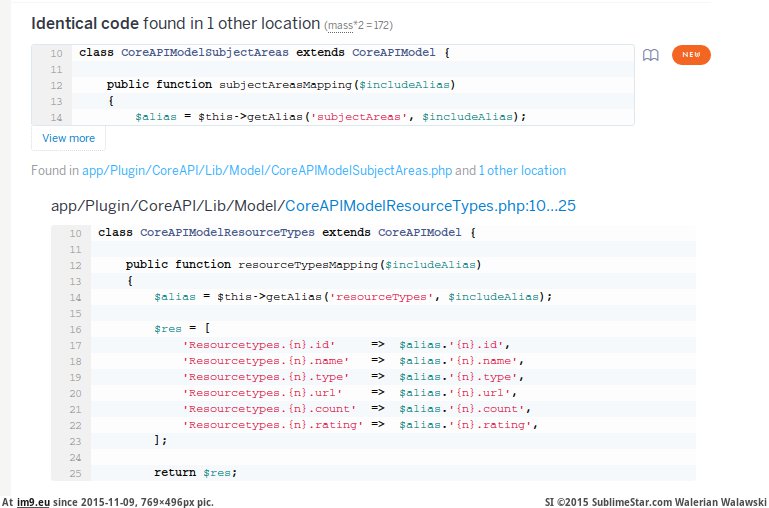This screenshot has height=508, width=769.
Task: Open CoreAPIModelSubjectAreas.php file link
Action: (267, 171)
